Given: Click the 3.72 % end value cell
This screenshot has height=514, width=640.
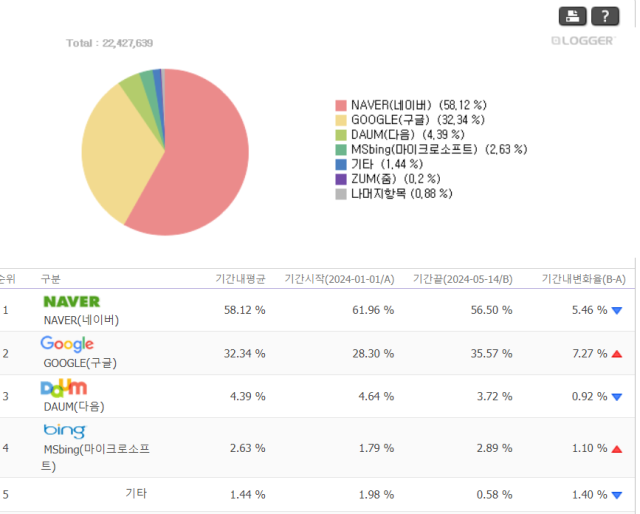Looking at the screenshot, I should click(x=495, y=396).
